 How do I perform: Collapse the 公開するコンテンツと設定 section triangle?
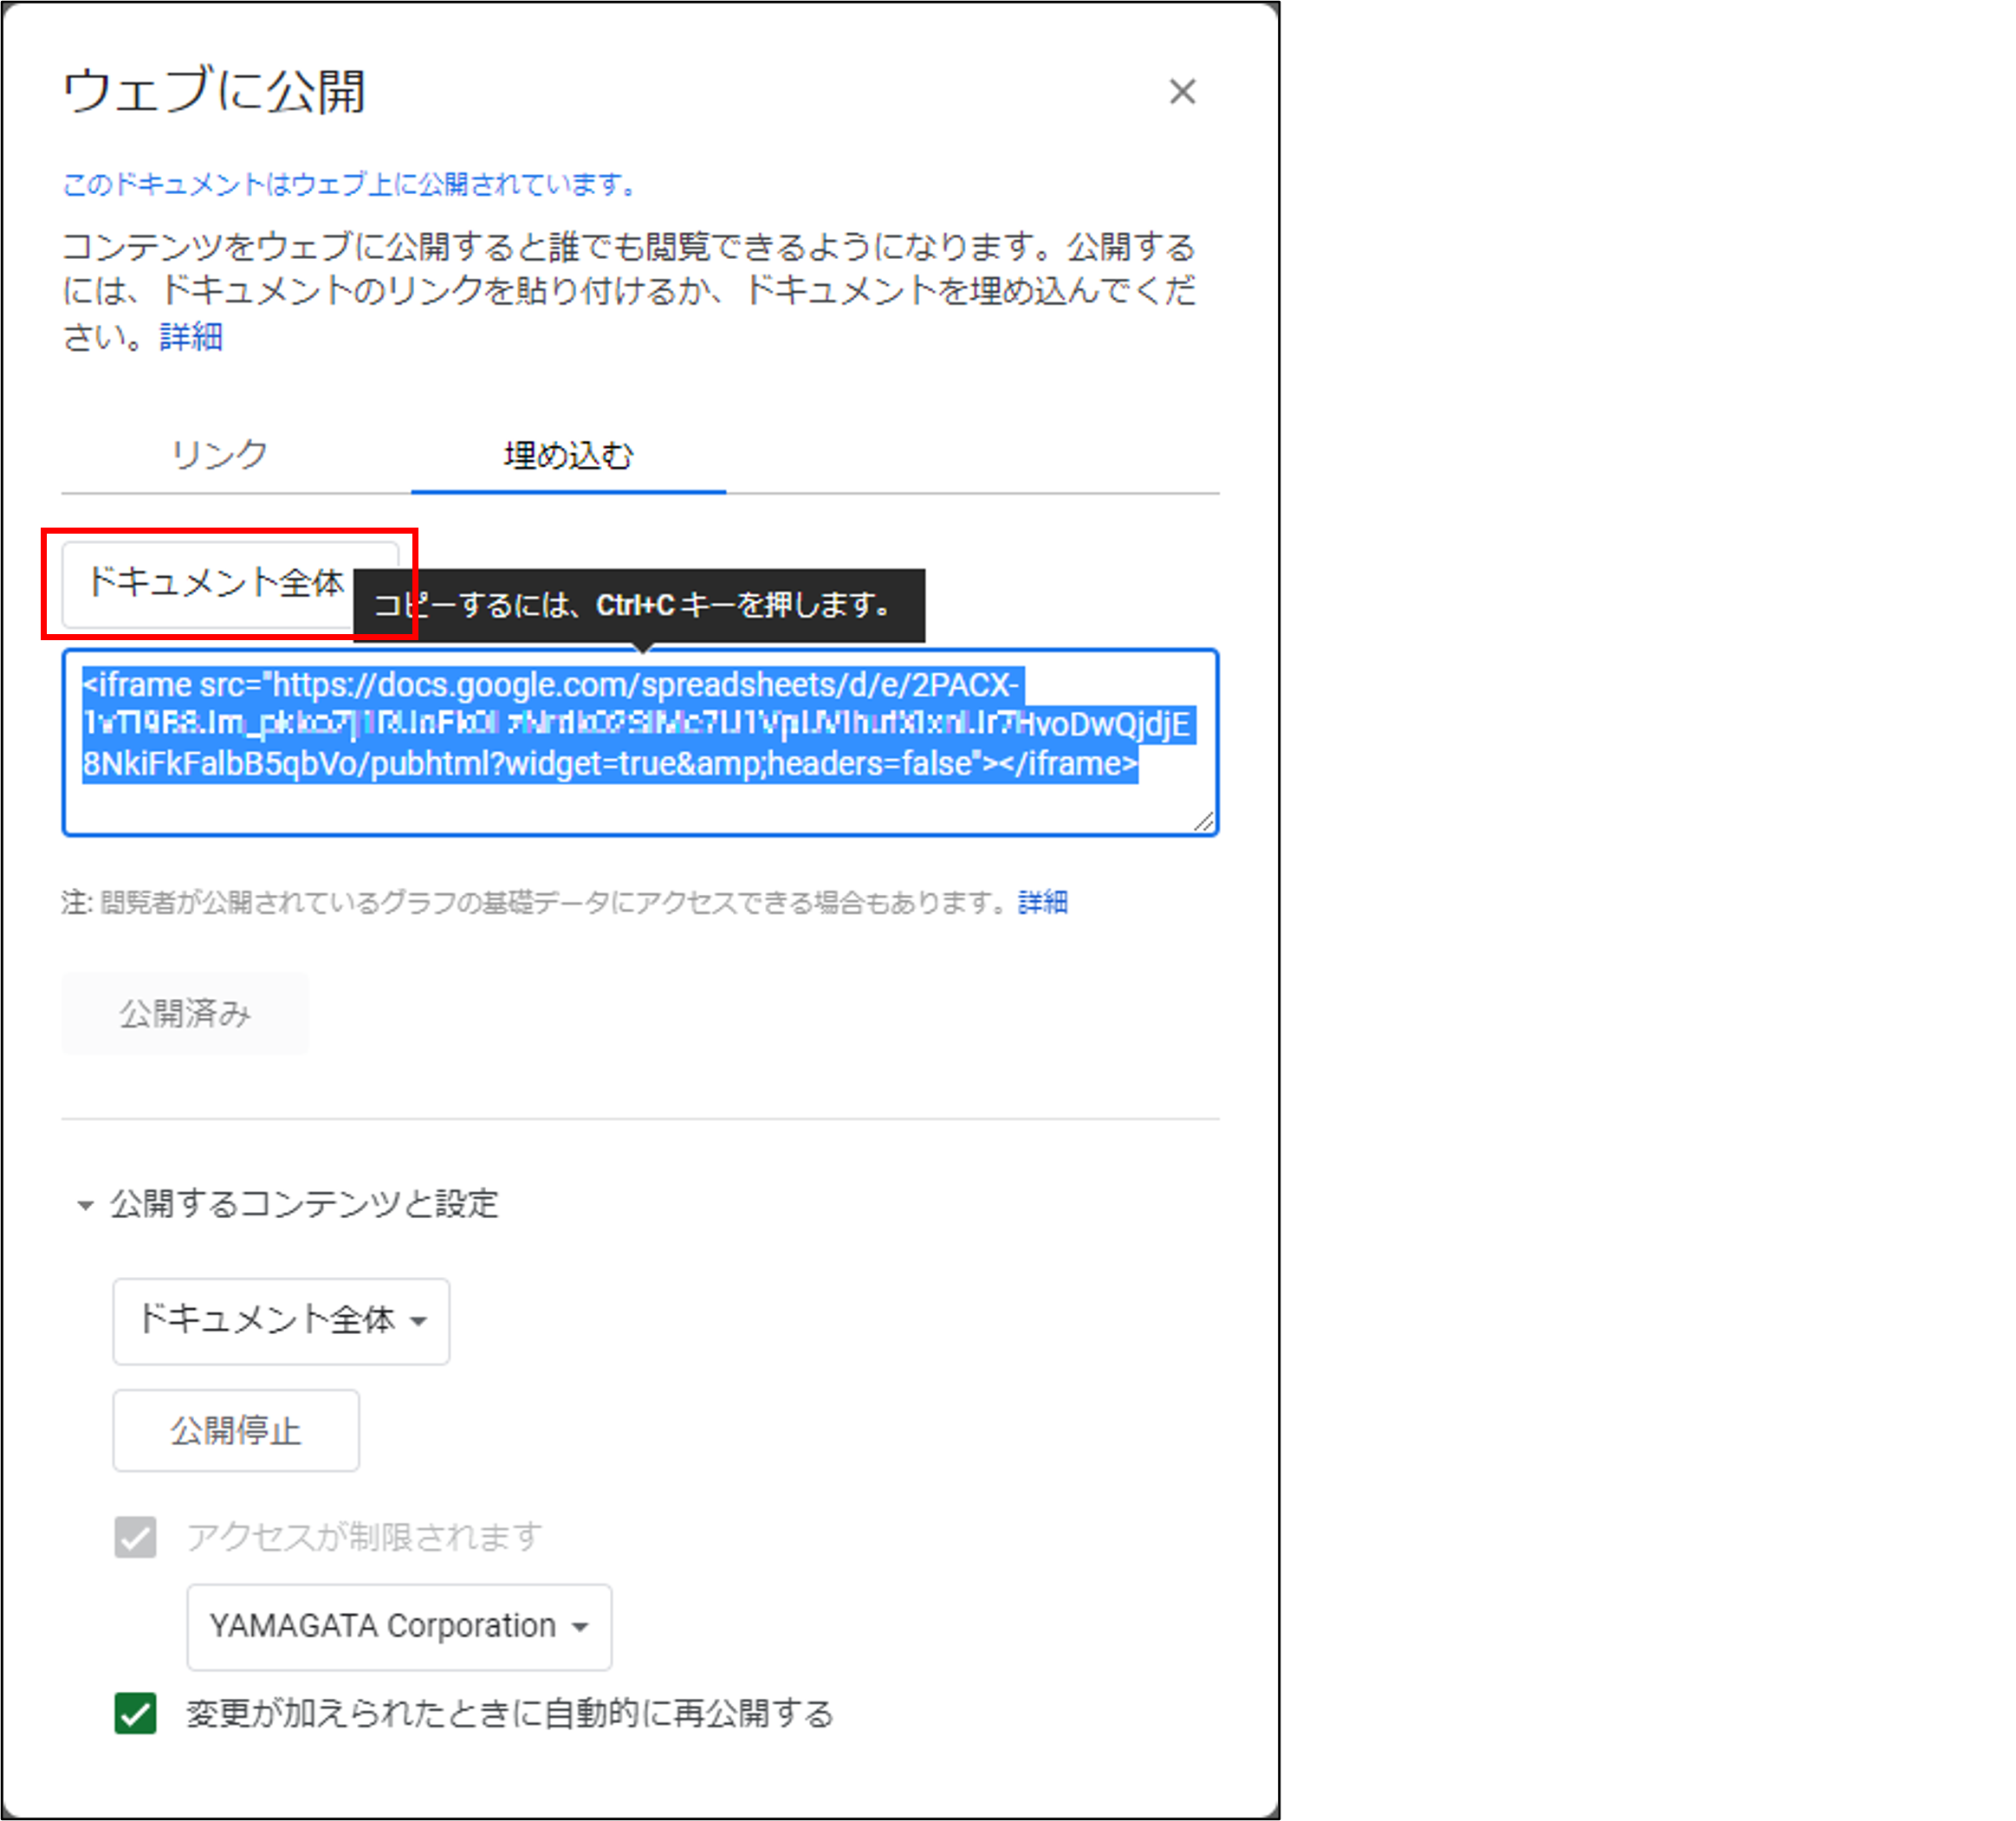tap(85, 1205)
